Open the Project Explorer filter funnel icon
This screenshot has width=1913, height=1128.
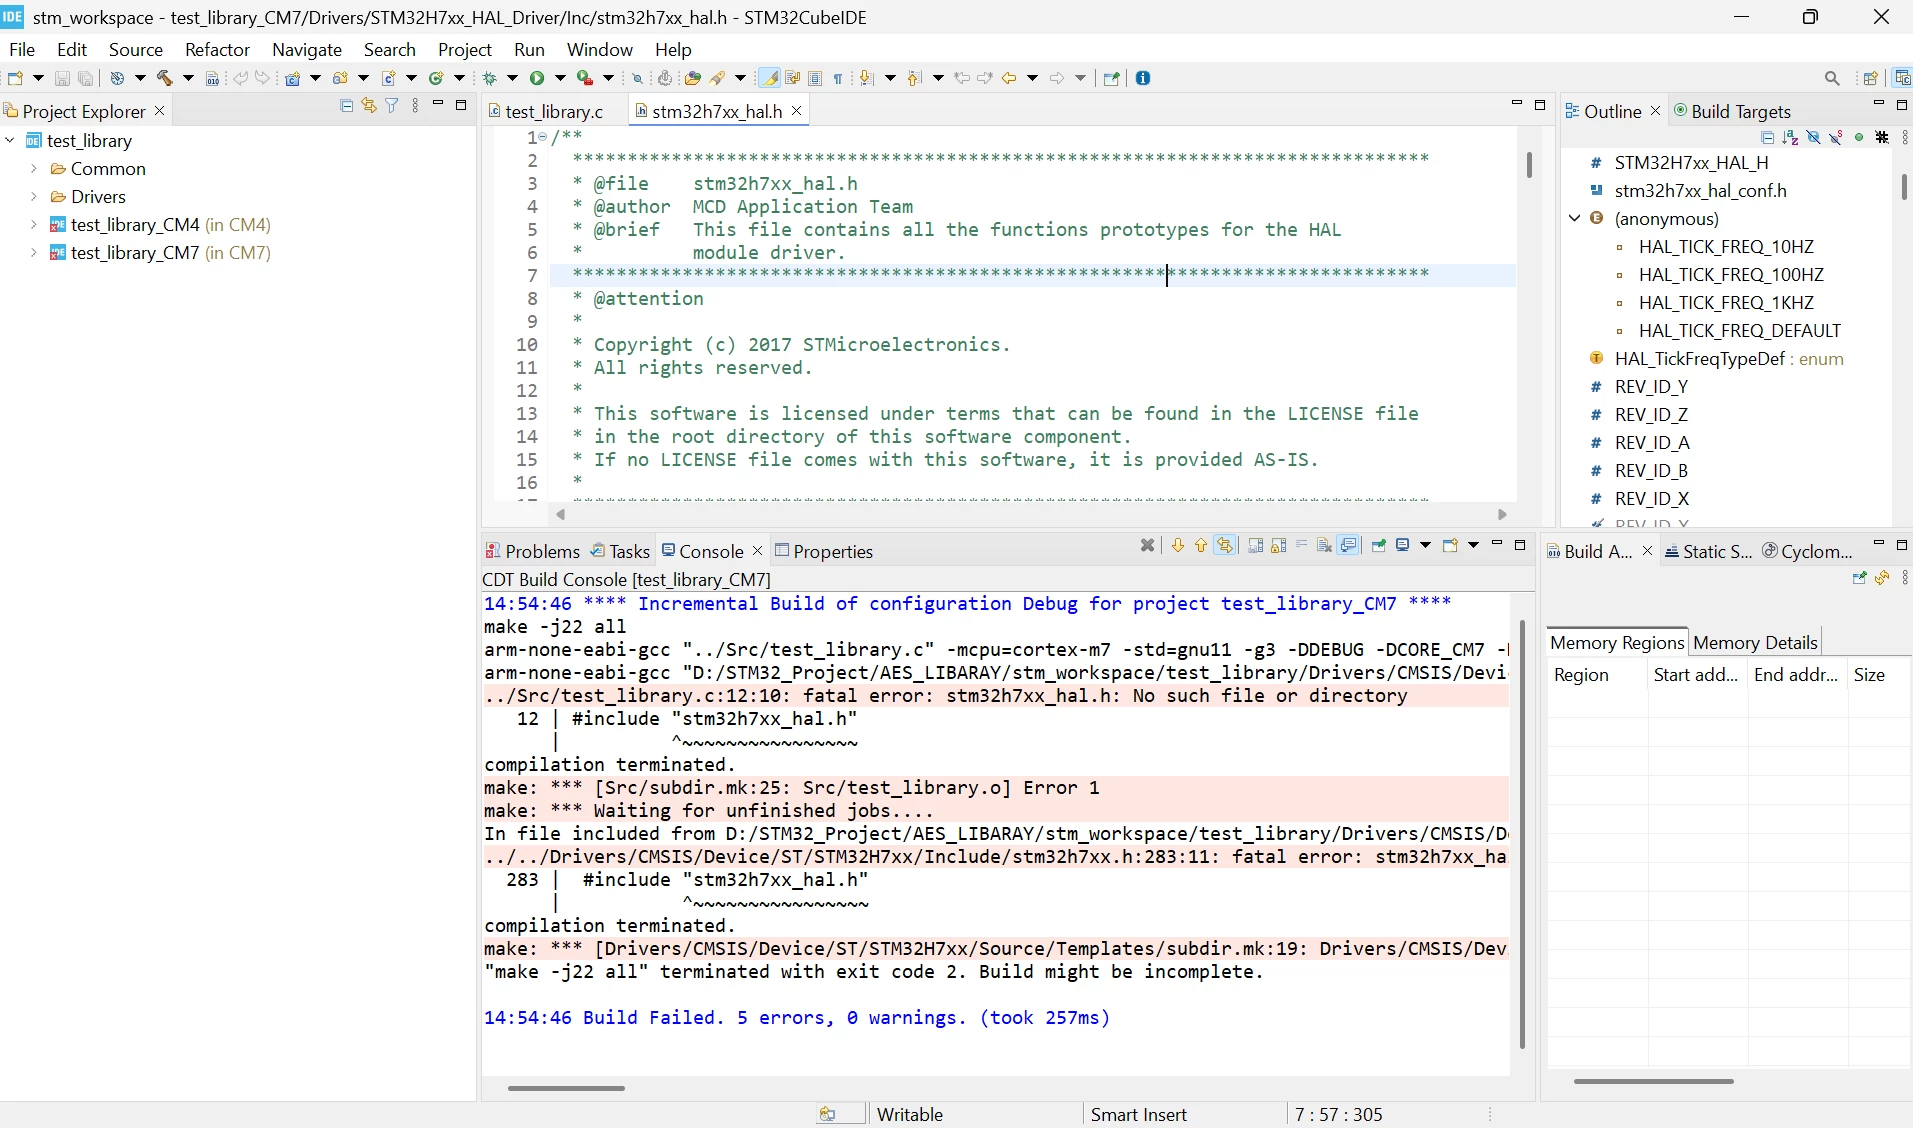(392, 105)
